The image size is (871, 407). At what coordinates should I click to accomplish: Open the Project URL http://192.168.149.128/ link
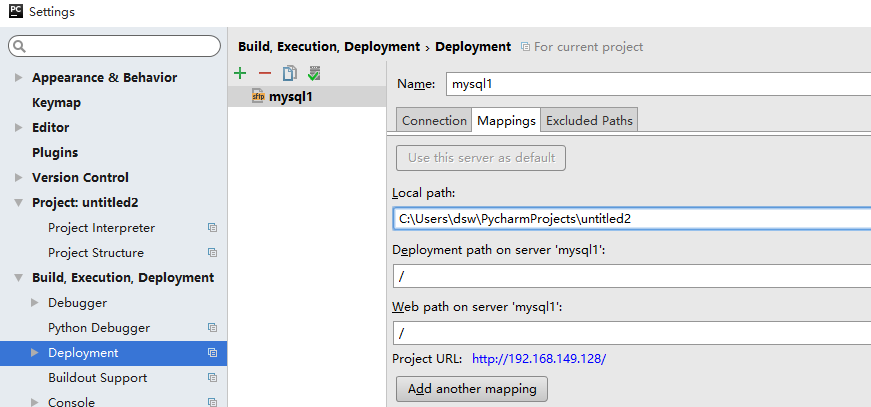coord(539,359)
